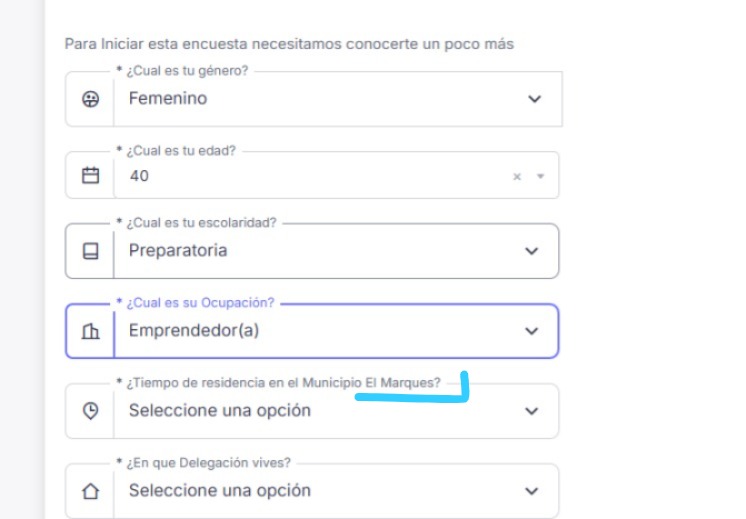The height and width of the screenshot is (519, 746).
Task: Open the Ocupación dropdown chevron
Action: 532,331
